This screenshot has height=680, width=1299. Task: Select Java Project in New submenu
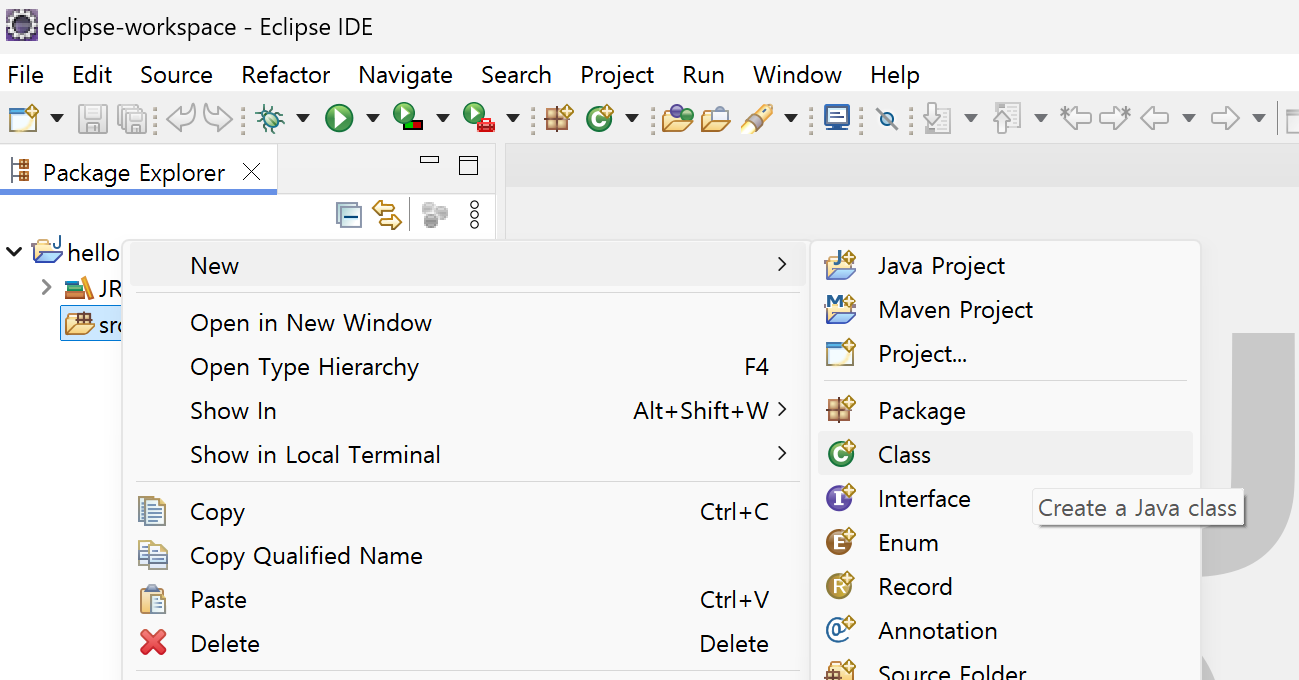[1005, 266]
